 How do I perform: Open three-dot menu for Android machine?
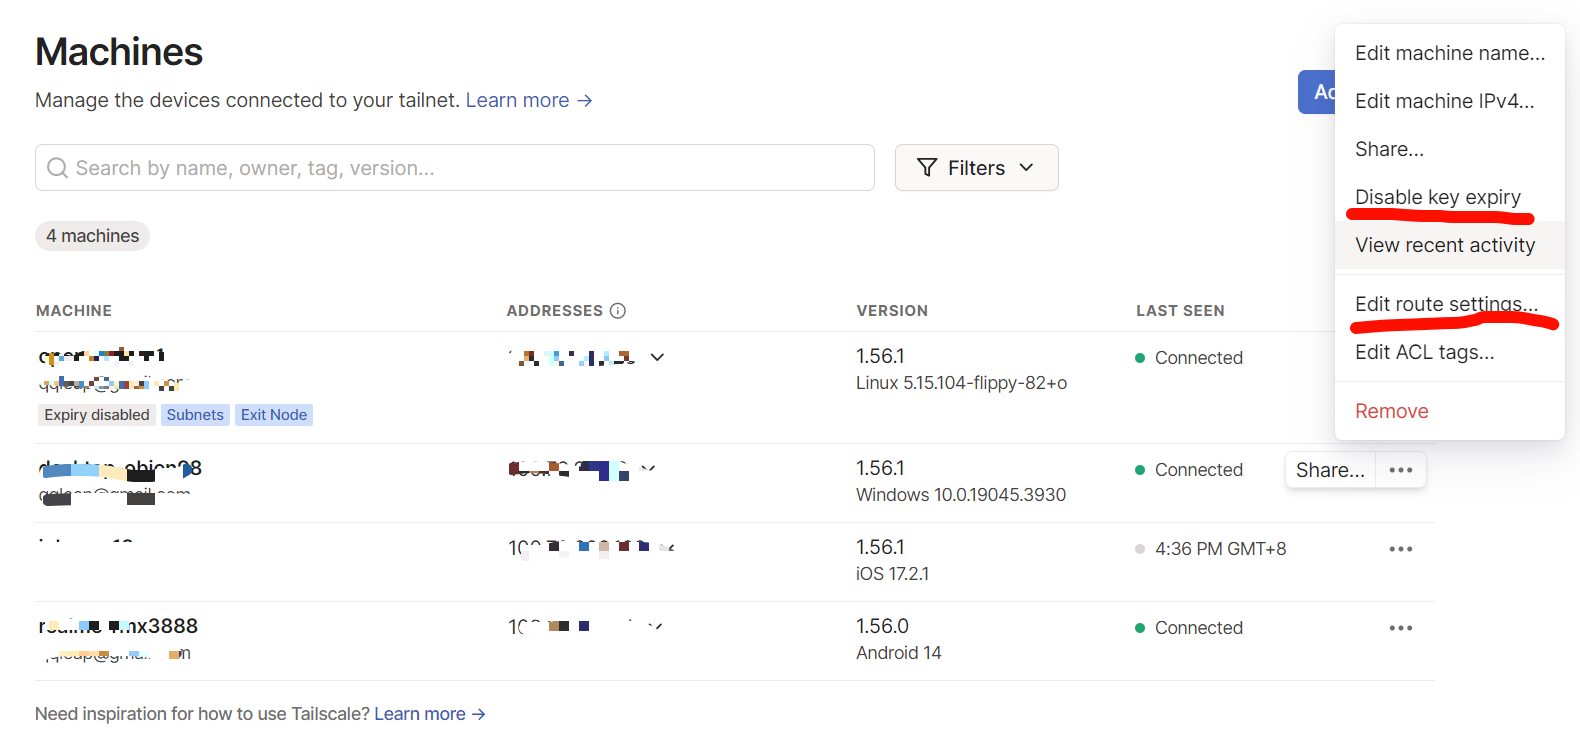[x=1400, y=628]
